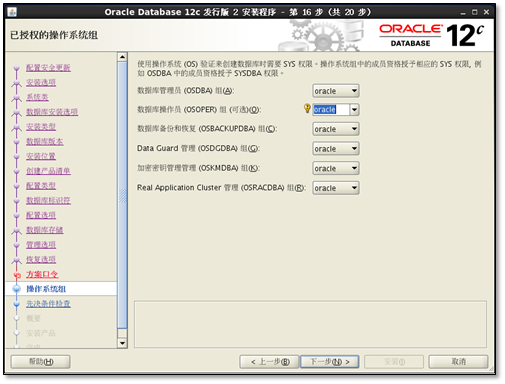Go to the 安装位置 step

41,156
